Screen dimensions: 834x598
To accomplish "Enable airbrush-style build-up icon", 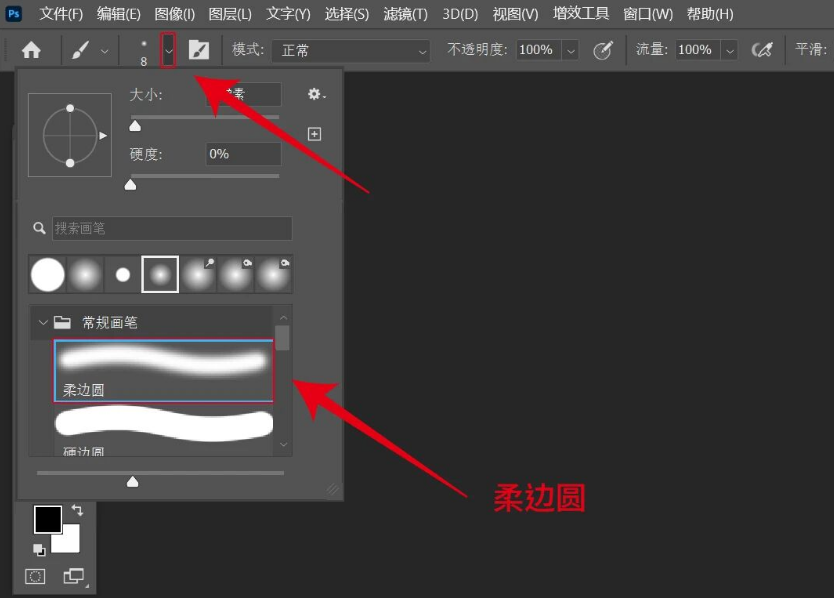I will pyautogui.click(x=762, y=51).
